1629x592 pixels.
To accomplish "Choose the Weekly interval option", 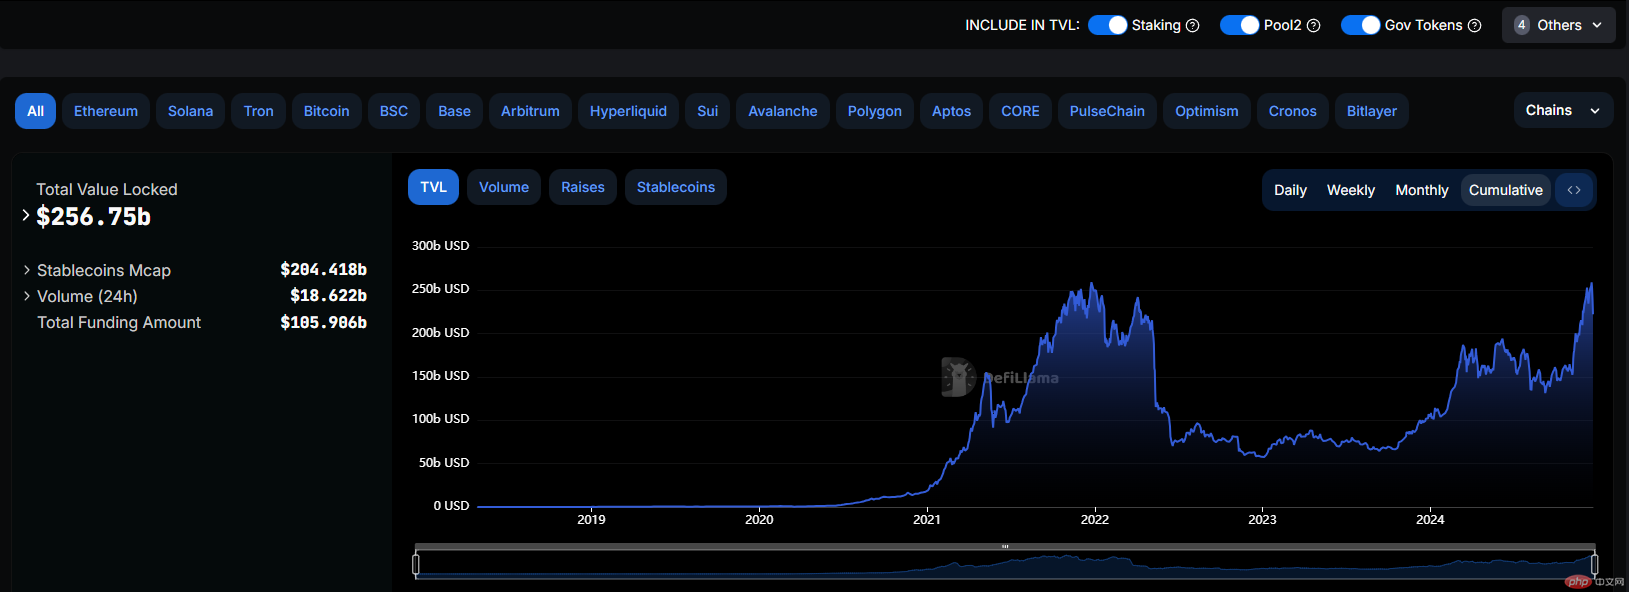I will click(x=1350, y=190).
